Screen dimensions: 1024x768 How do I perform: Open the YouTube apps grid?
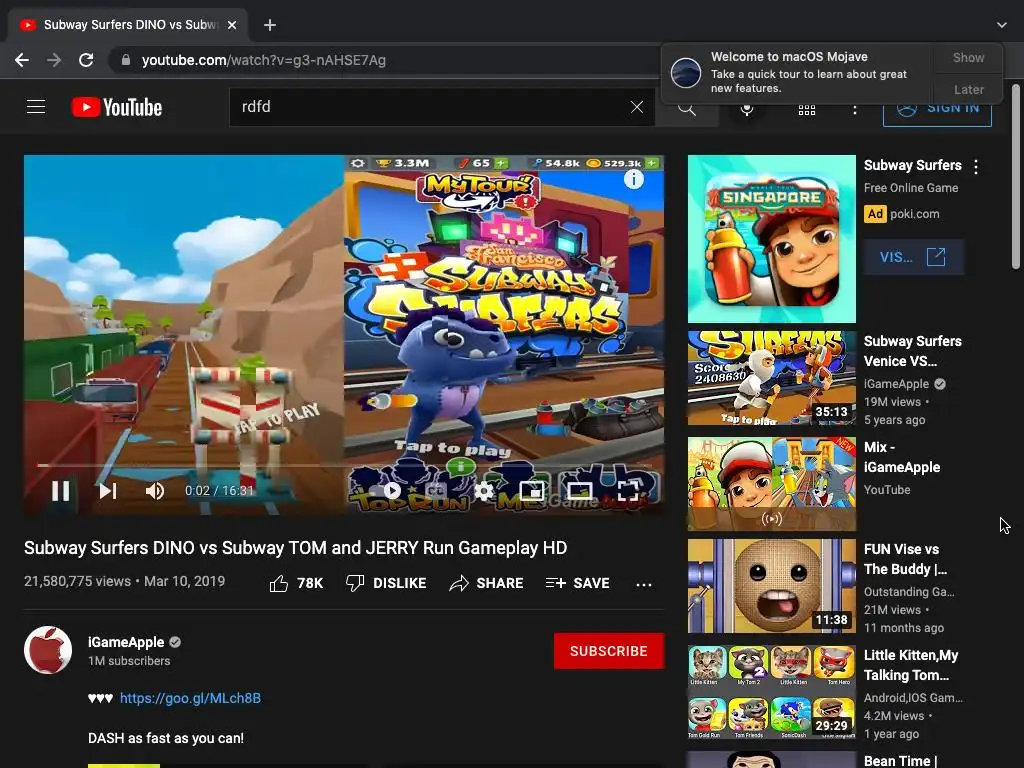coord(807,110)
